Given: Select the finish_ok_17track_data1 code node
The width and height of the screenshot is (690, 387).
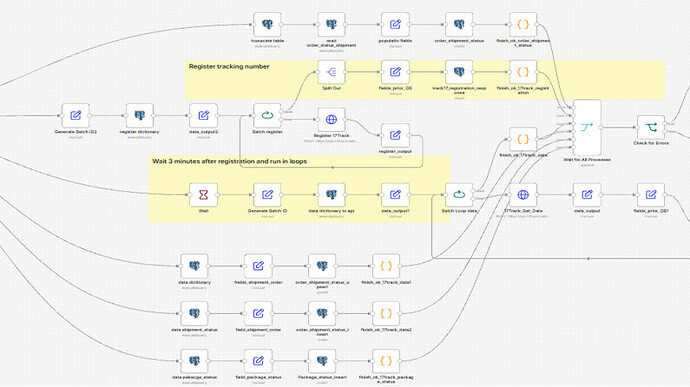Looking at the screenshot, I should coord(386,266).
